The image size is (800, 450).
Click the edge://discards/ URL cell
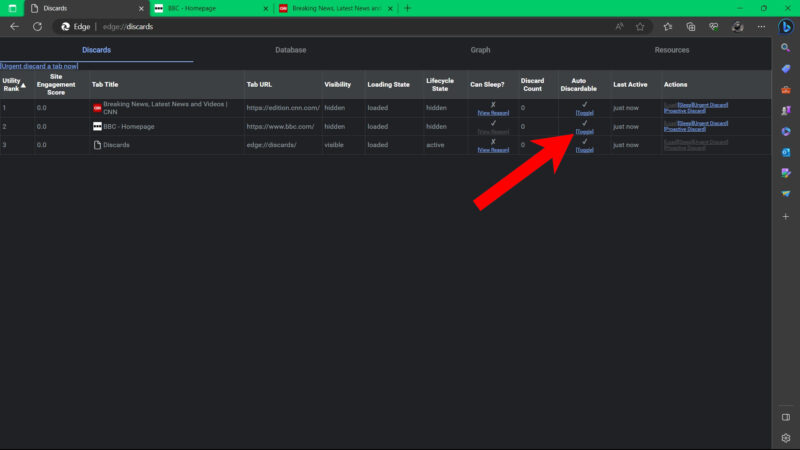click(271, 145)
